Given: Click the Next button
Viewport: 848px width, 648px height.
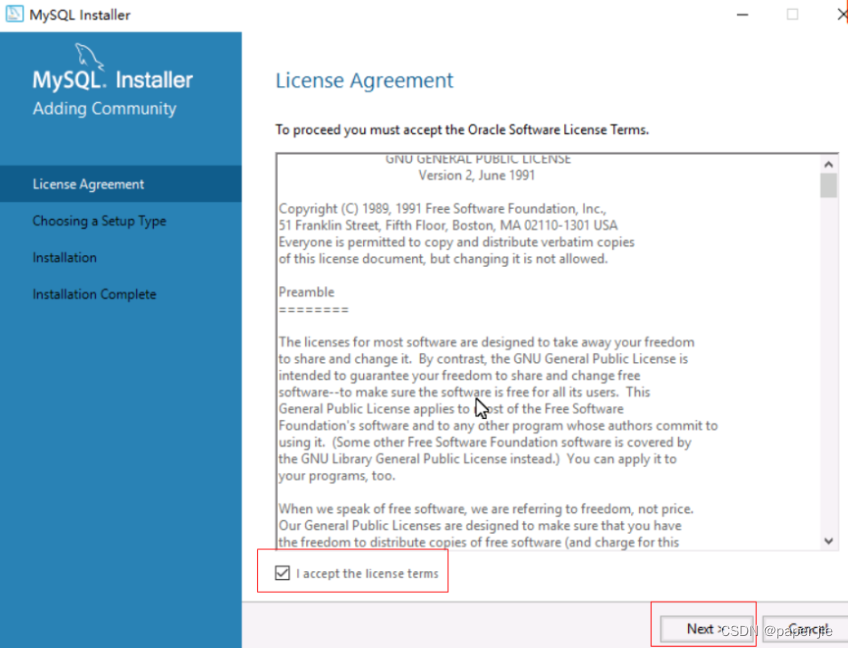Looking at the screenshot, I should click(x=706, y=629).
